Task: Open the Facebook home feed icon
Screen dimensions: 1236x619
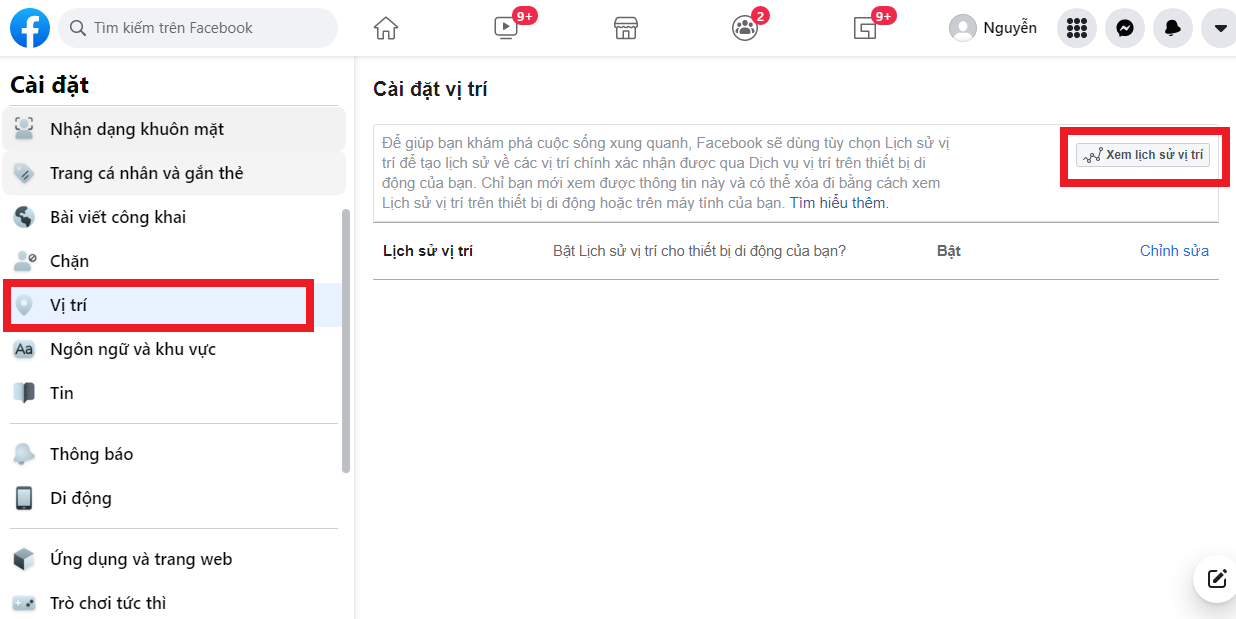Action: click(386, 28)
